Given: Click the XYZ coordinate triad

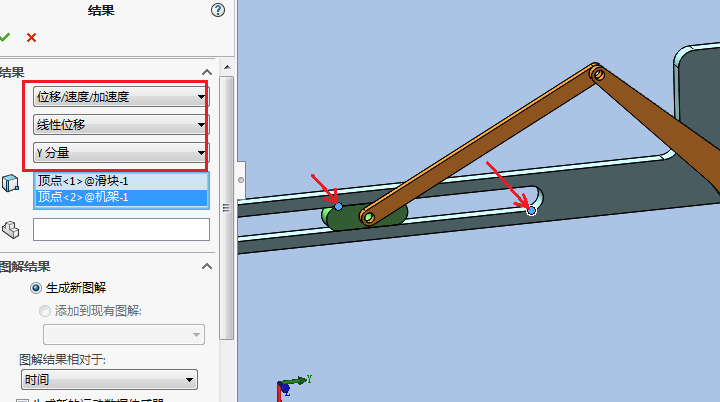Looking at the screenshot, I should 292,388.
